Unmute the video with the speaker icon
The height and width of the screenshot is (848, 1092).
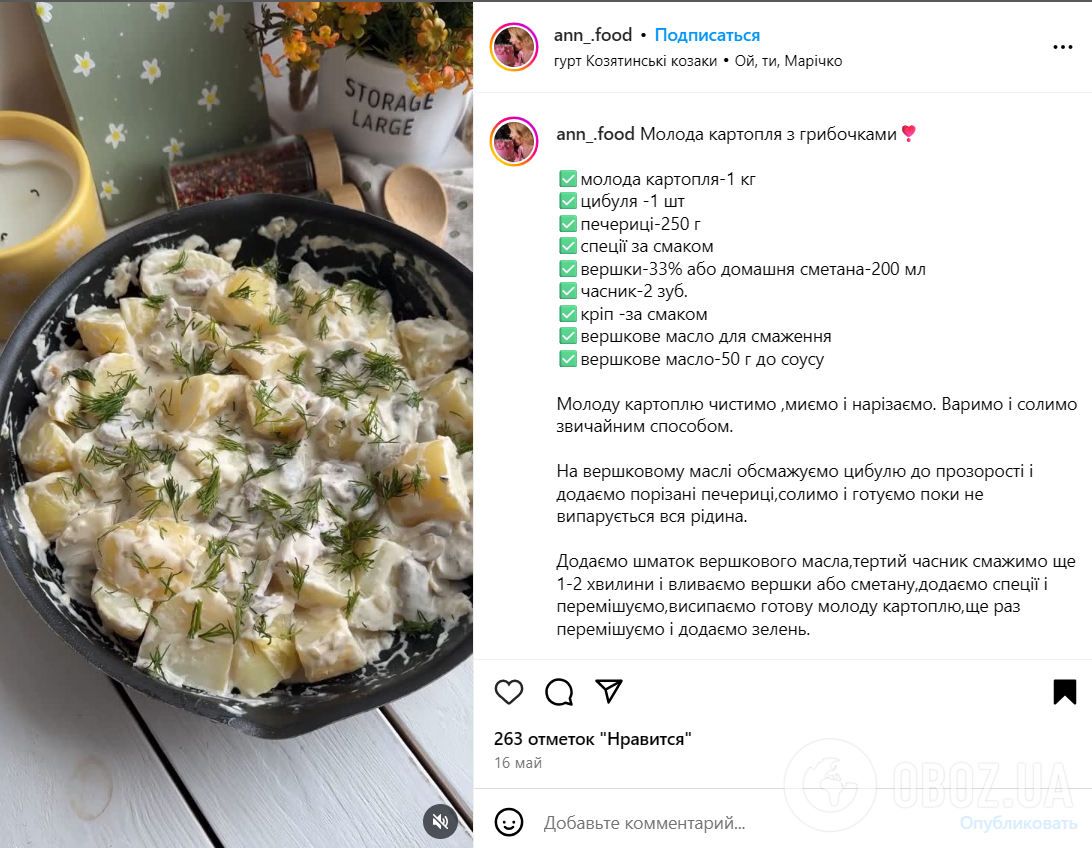click(x=440, y=822)
